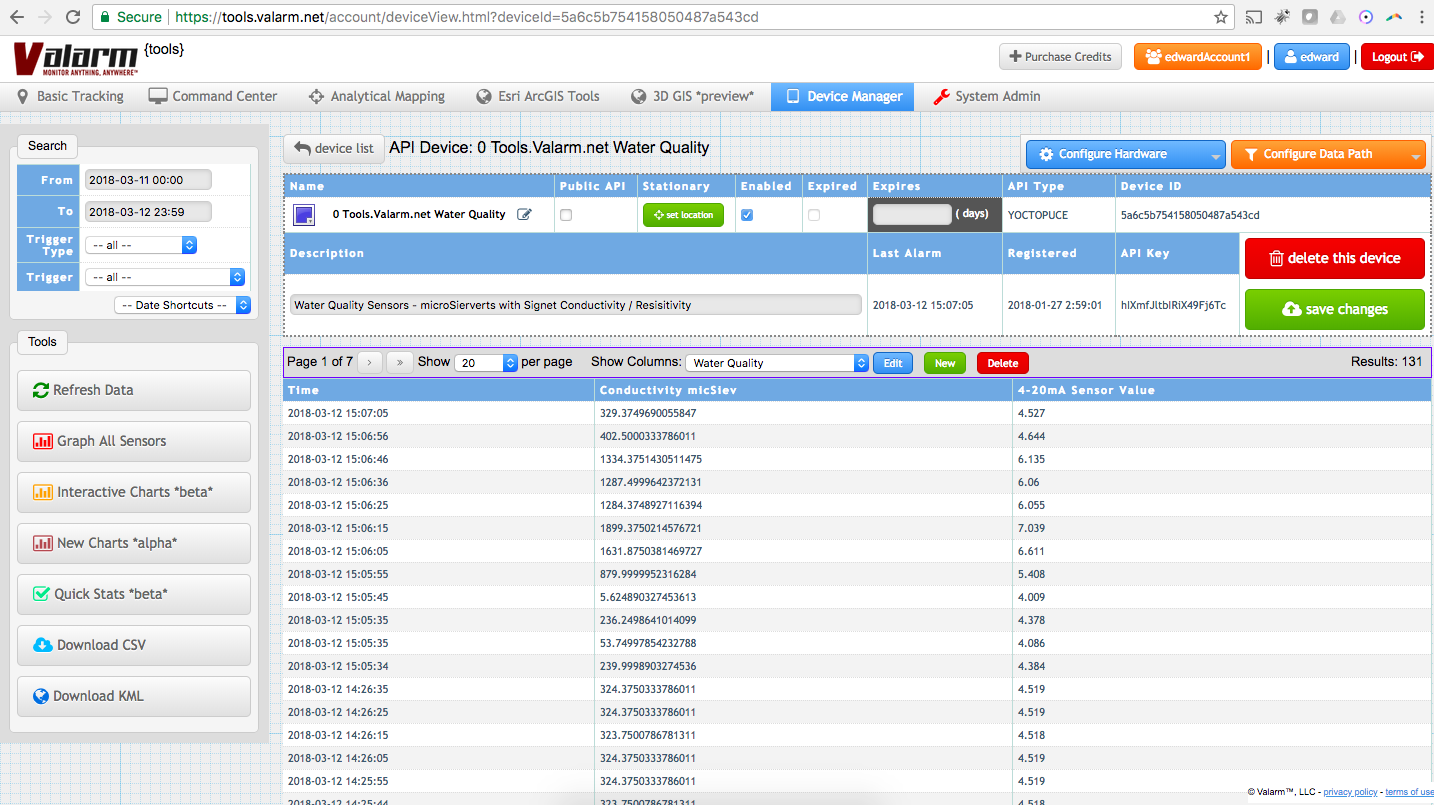
Task: Open the edwardAccount1 account button
Action: [1198, 57]
